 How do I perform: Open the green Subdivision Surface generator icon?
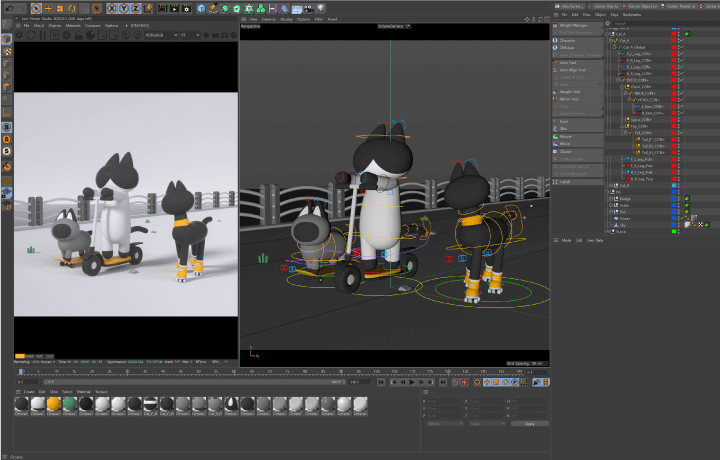(225, 8)
